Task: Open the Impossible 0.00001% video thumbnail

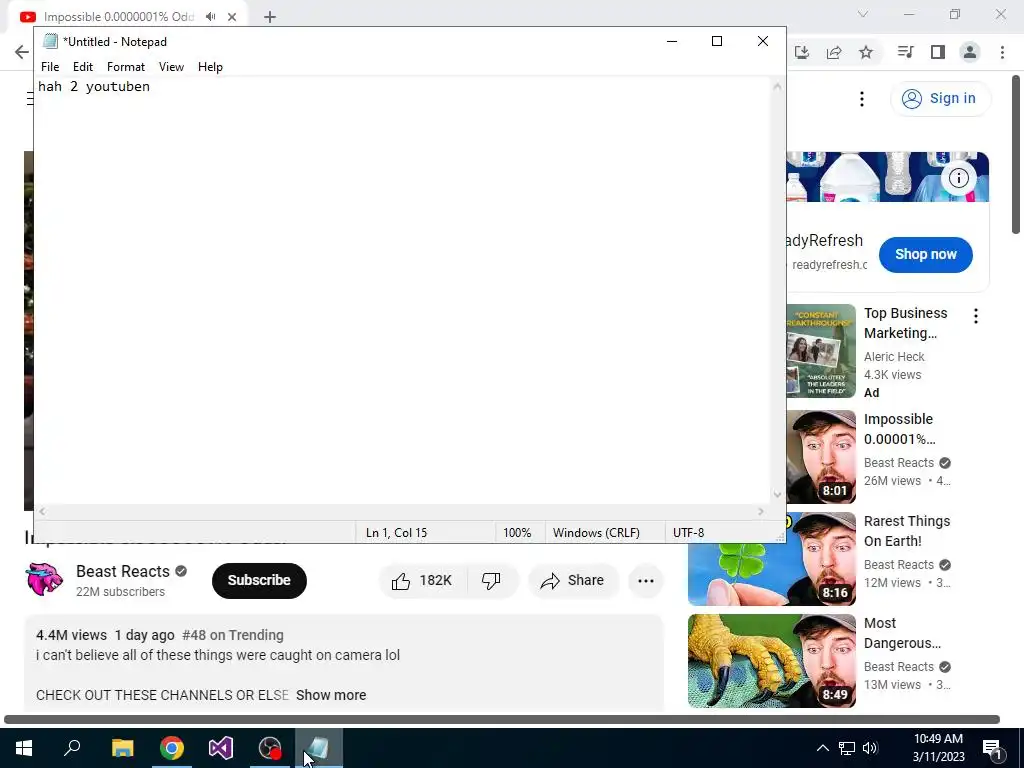Action: [821, 456]
